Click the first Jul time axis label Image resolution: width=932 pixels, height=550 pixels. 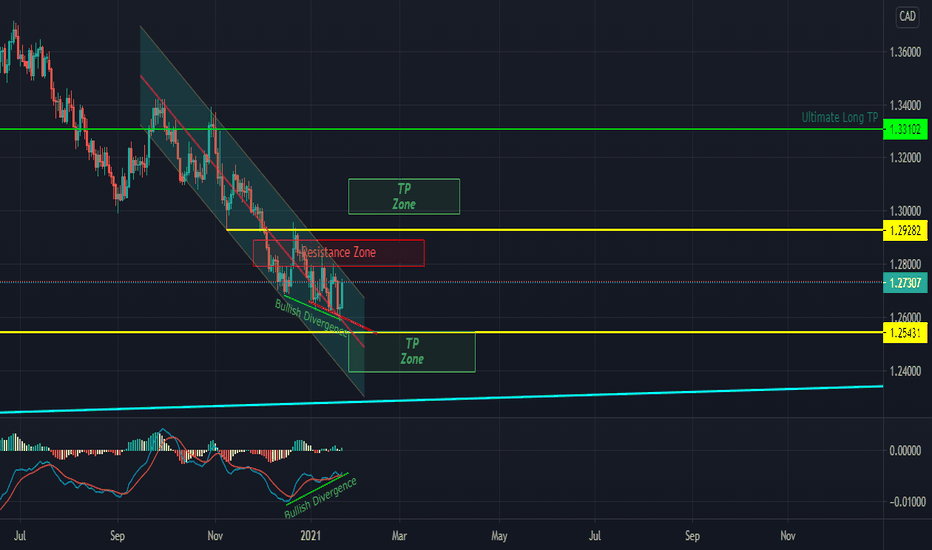tap(20, 536)
